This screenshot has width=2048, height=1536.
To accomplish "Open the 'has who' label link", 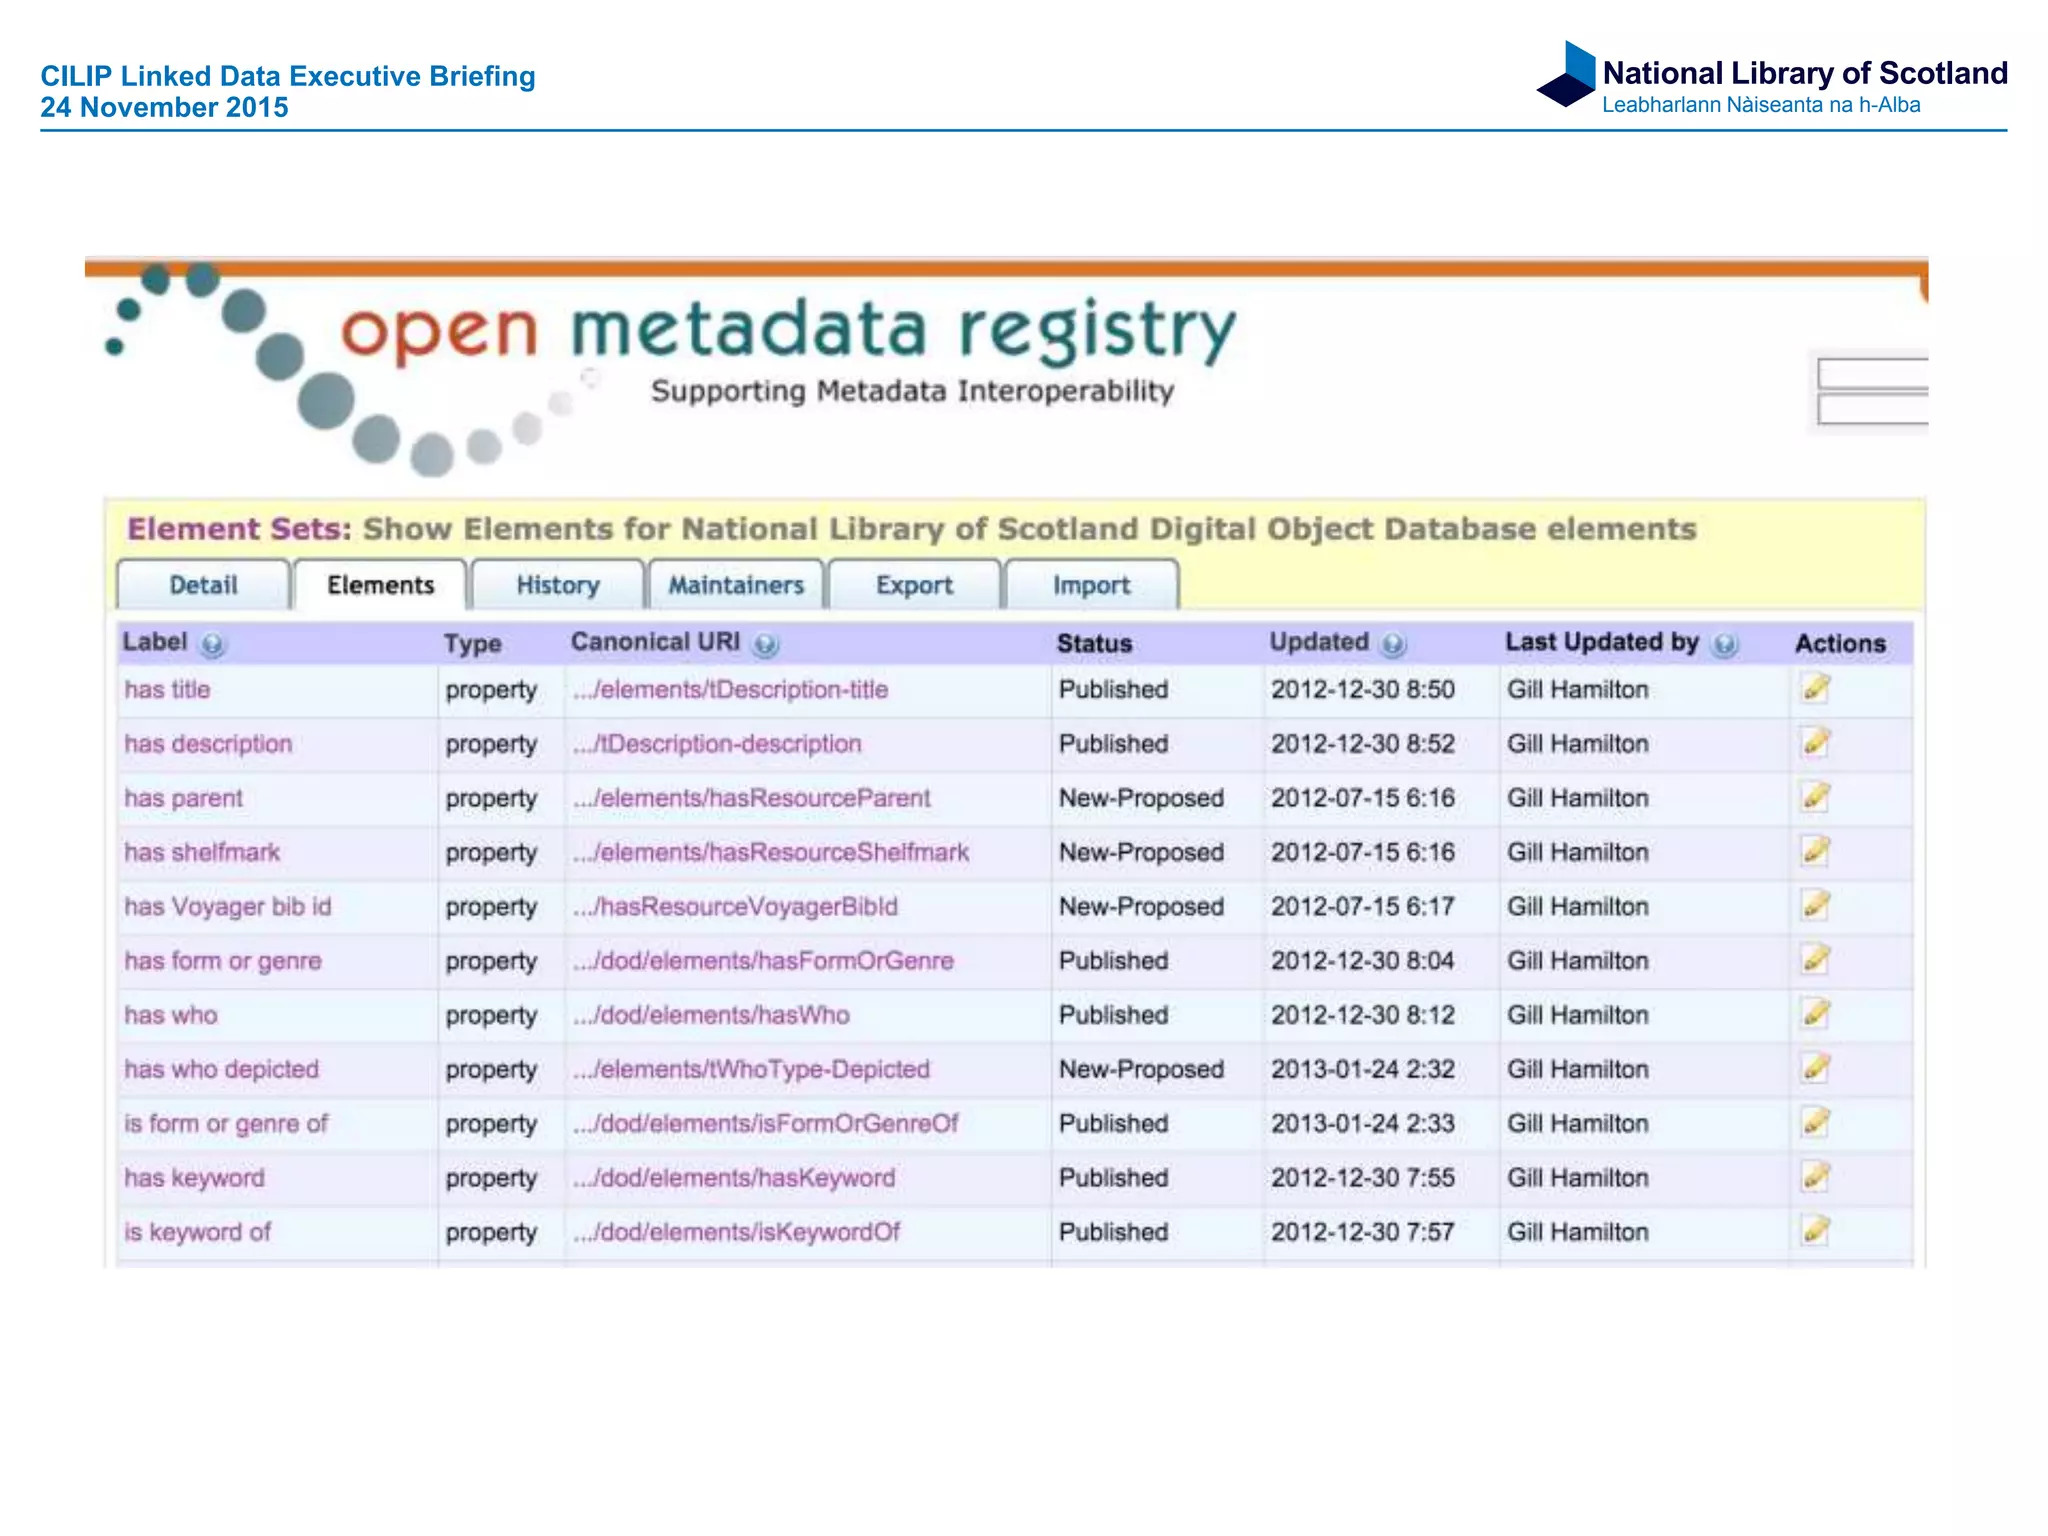I will (x=170, y=1015).
